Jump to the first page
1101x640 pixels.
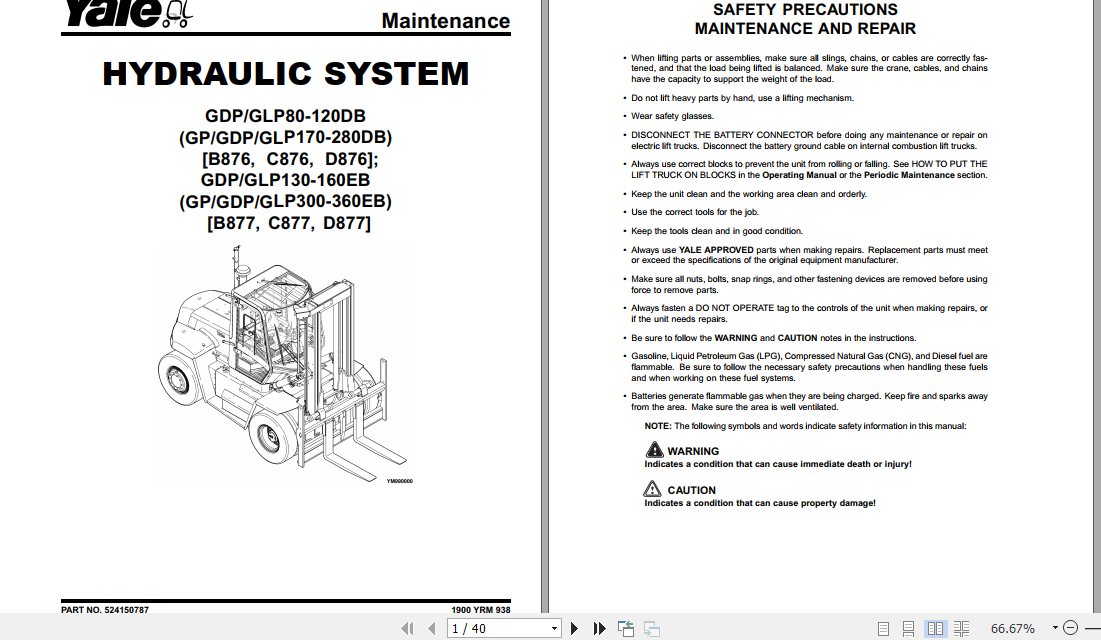coord(407,628)
